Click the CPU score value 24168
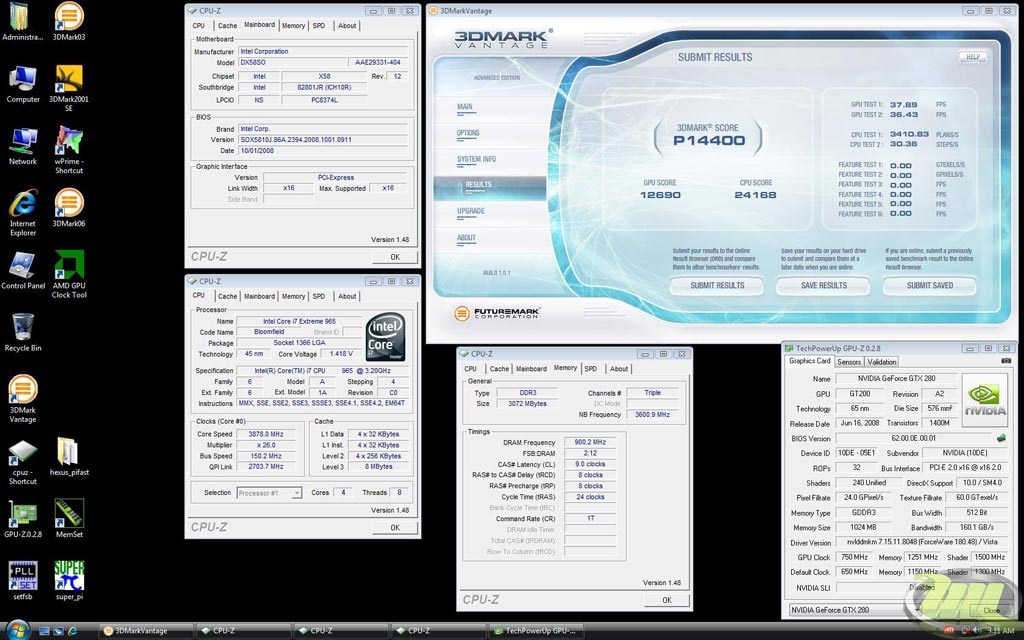Screen dimensions: 1024x640 point(756,195)
